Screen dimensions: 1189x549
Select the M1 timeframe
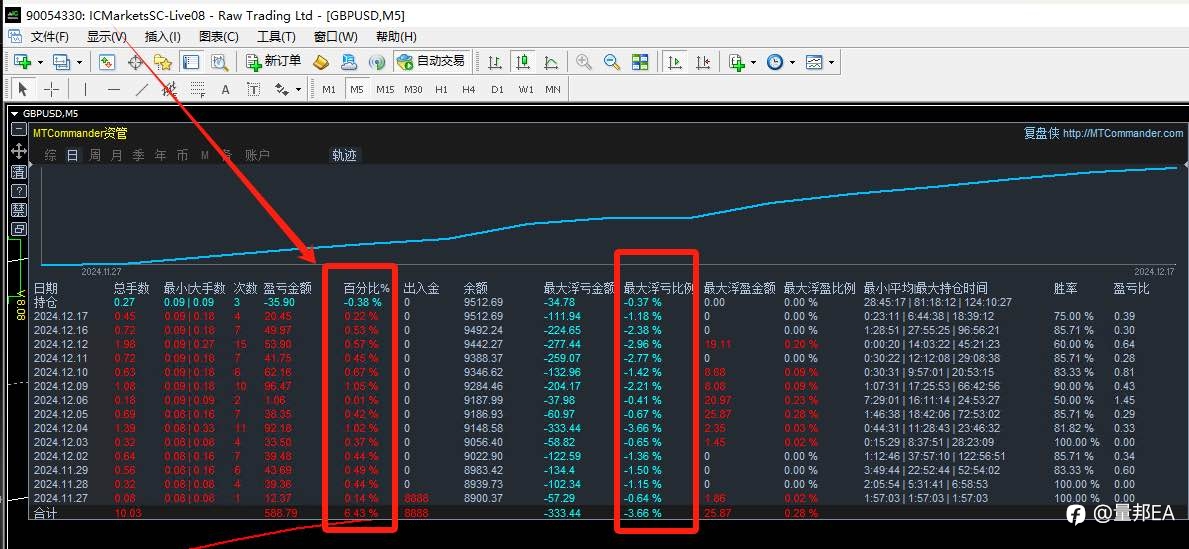(x=329, y=89)
